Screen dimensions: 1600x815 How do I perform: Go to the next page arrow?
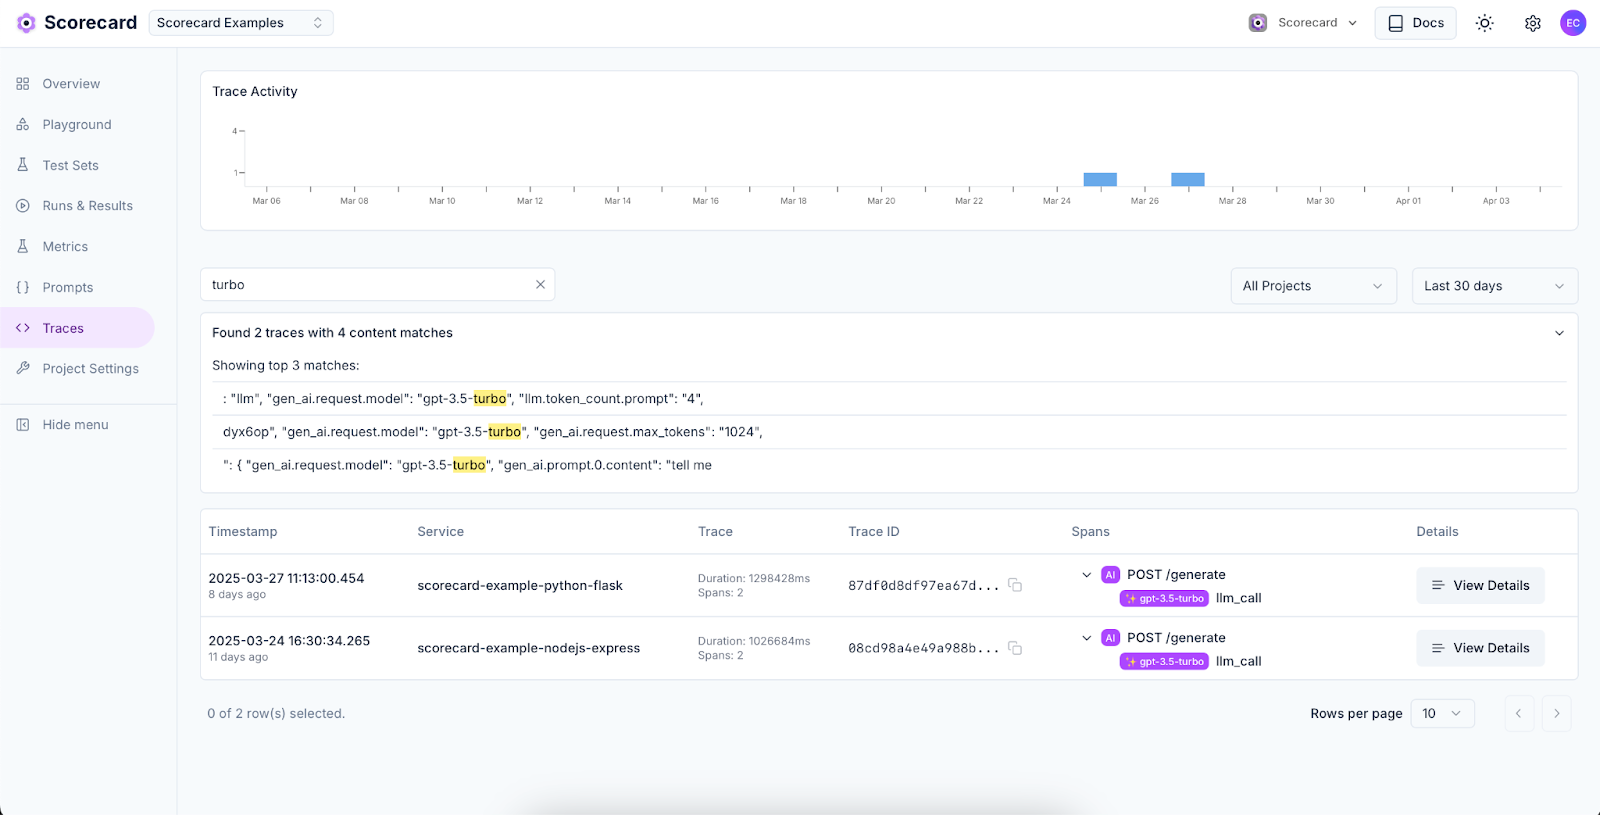click(1557, 713)
